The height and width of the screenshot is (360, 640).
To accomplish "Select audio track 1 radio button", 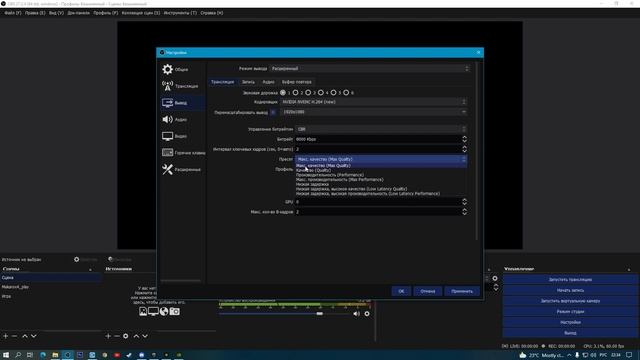I will pyautogui.click(x=283, y=93).
